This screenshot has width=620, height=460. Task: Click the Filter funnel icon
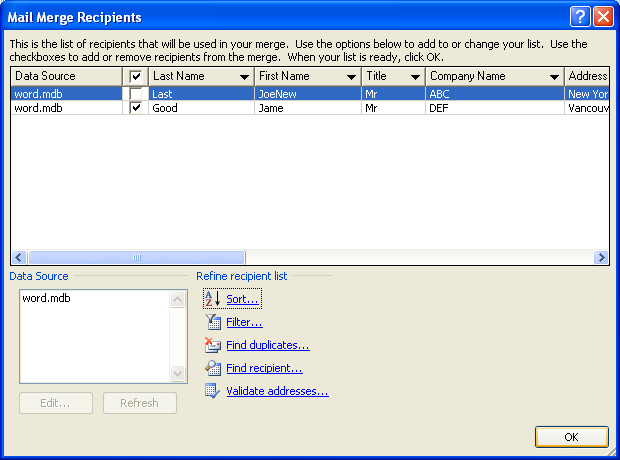213,322
